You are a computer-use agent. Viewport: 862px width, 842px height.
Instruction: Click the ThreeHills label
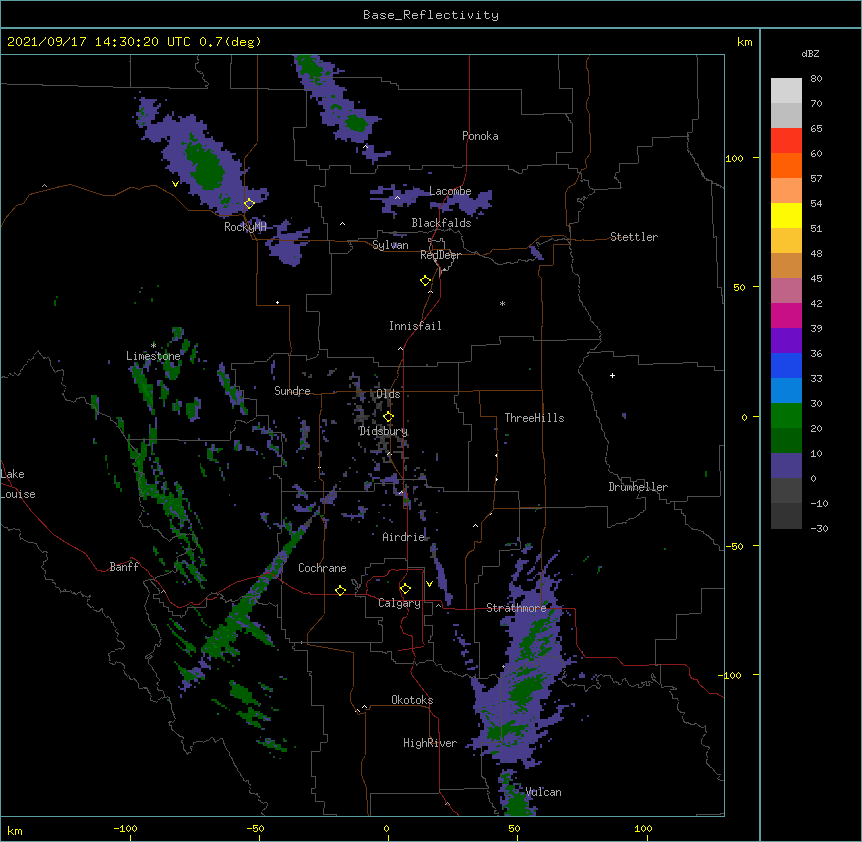pyautogui.click(x=534, y=418)
